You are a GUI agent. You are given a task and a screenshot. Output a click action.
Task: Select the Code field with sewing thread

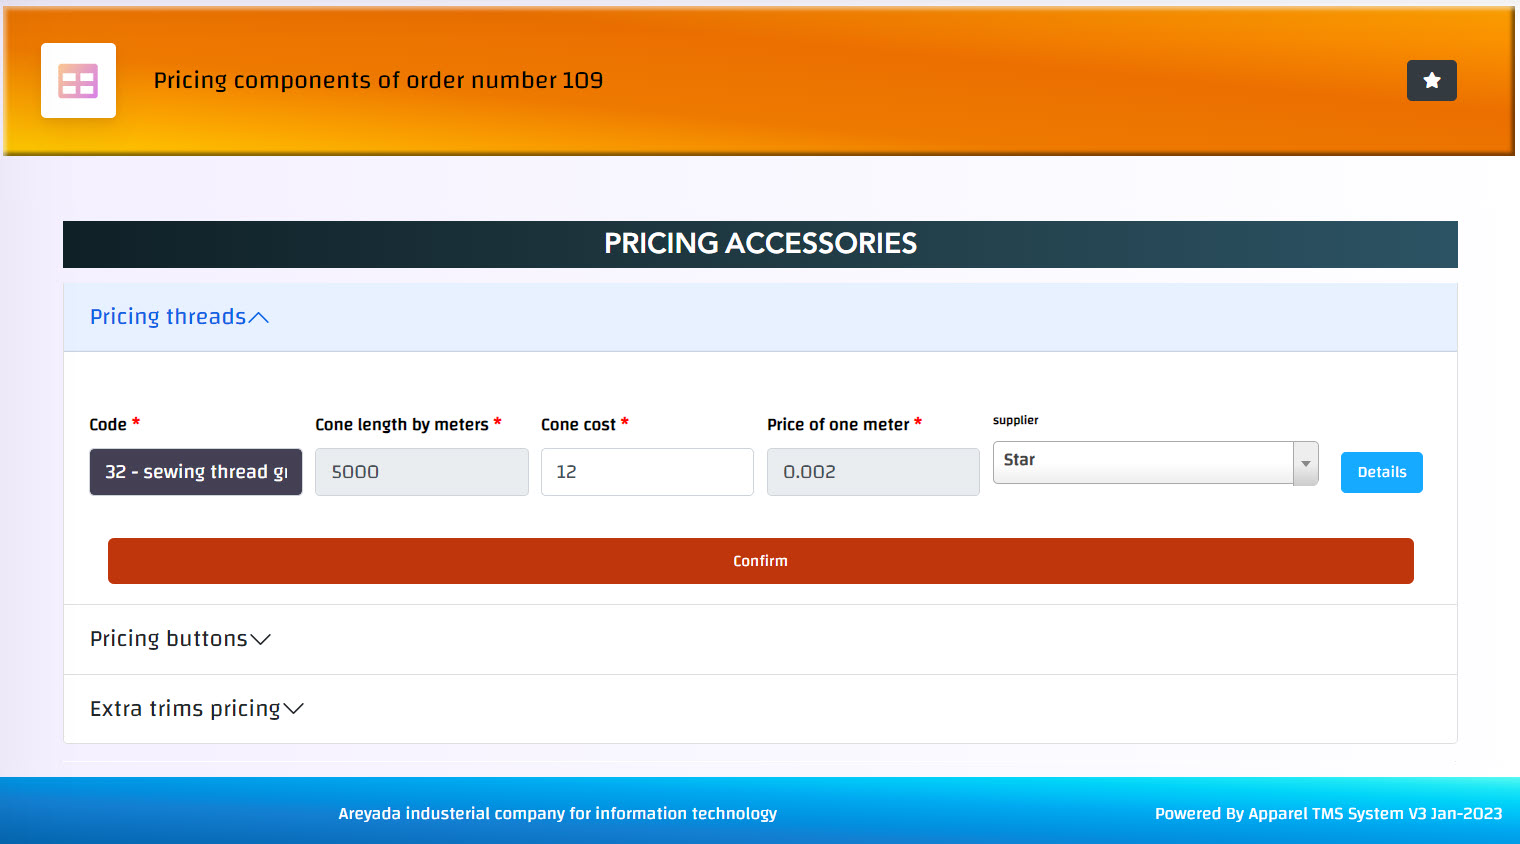tap(196, 472)
